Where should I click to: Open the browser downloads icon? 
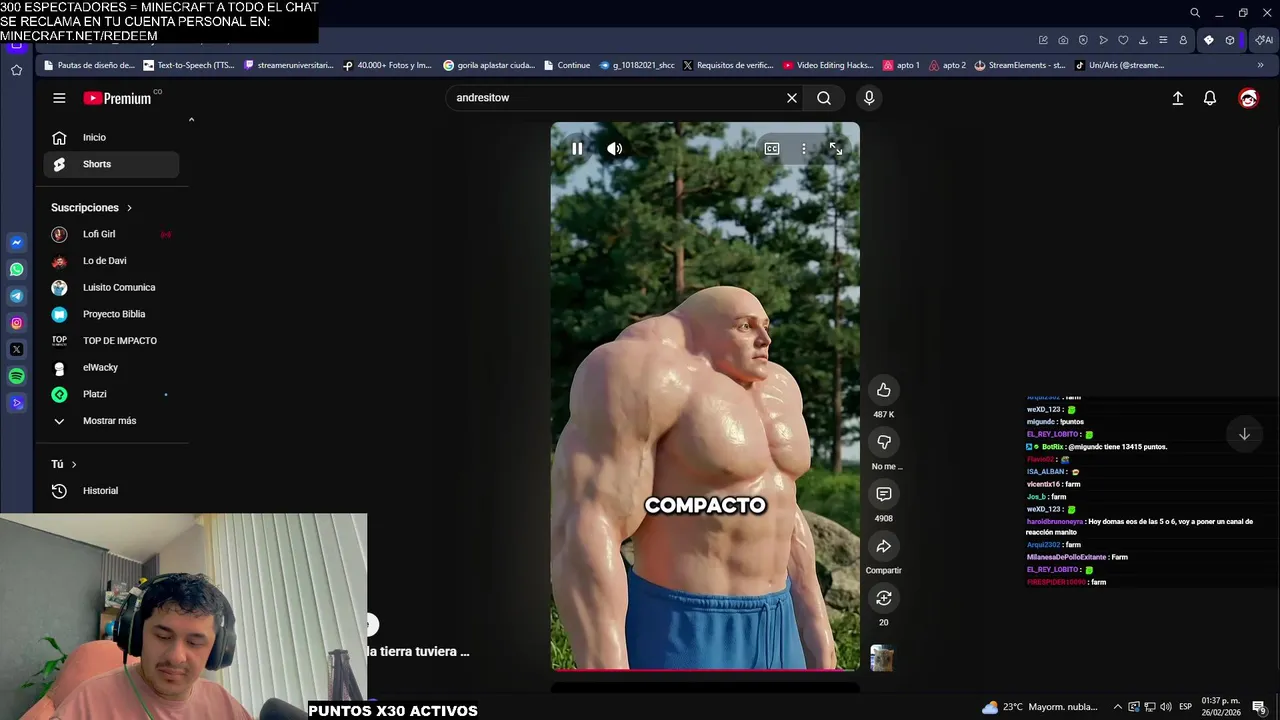click(x=1143, y=40)
